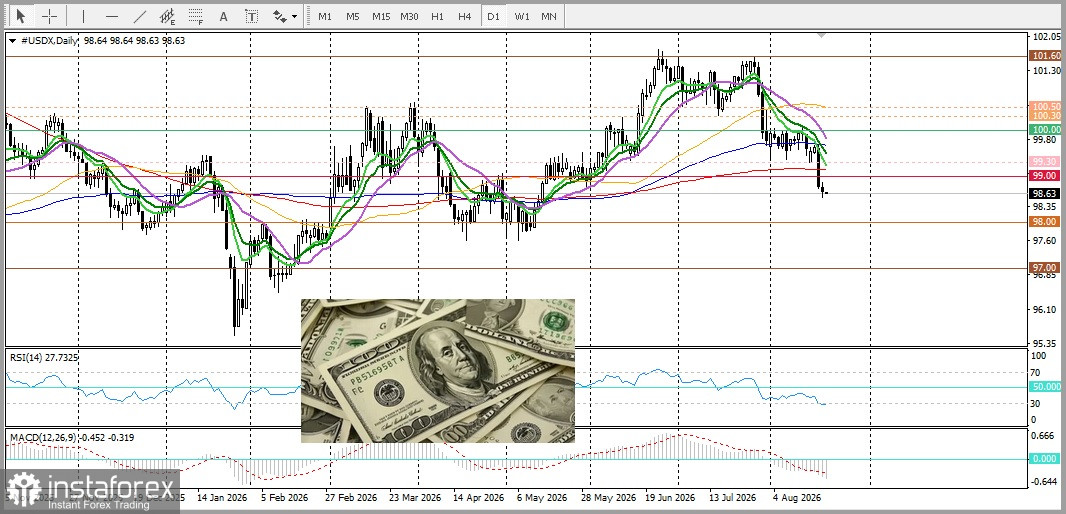Click the 4 Aug 2026 date label
1066x514 pixels.
coord(796,497)
